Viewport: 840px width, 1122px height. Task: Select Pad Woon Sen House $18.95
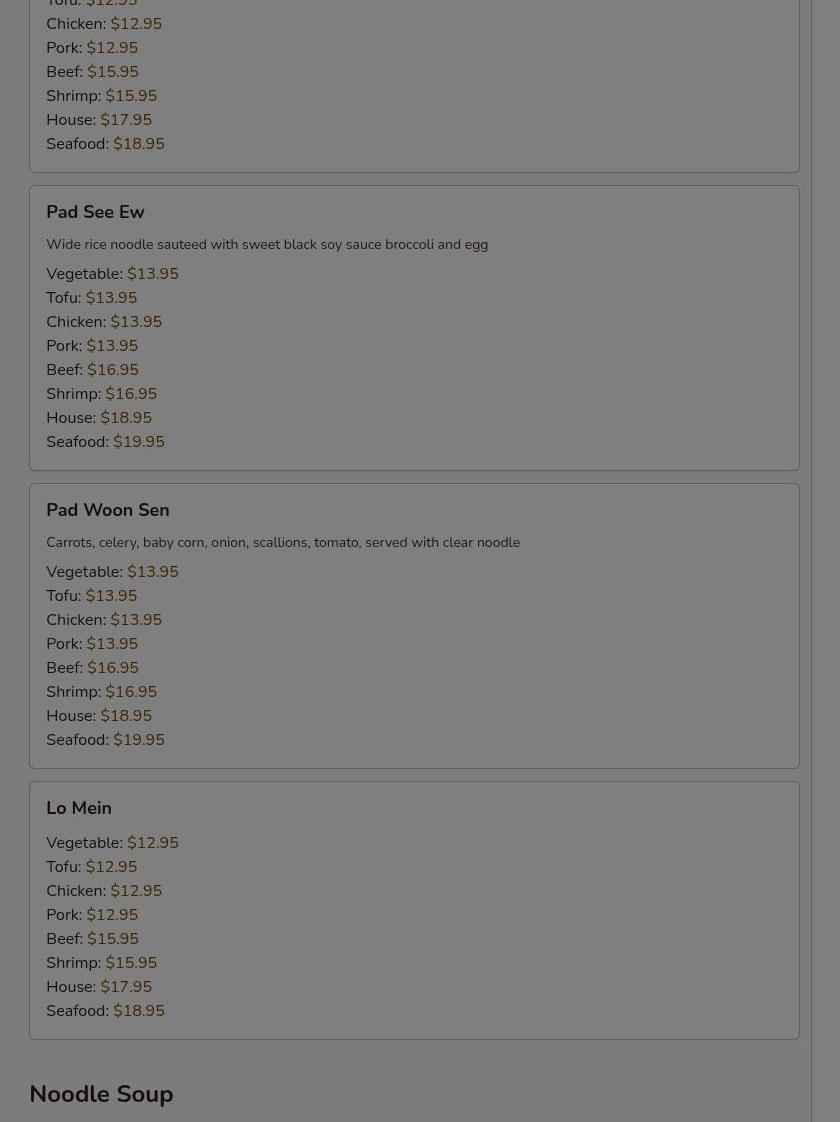click(99, 716)
